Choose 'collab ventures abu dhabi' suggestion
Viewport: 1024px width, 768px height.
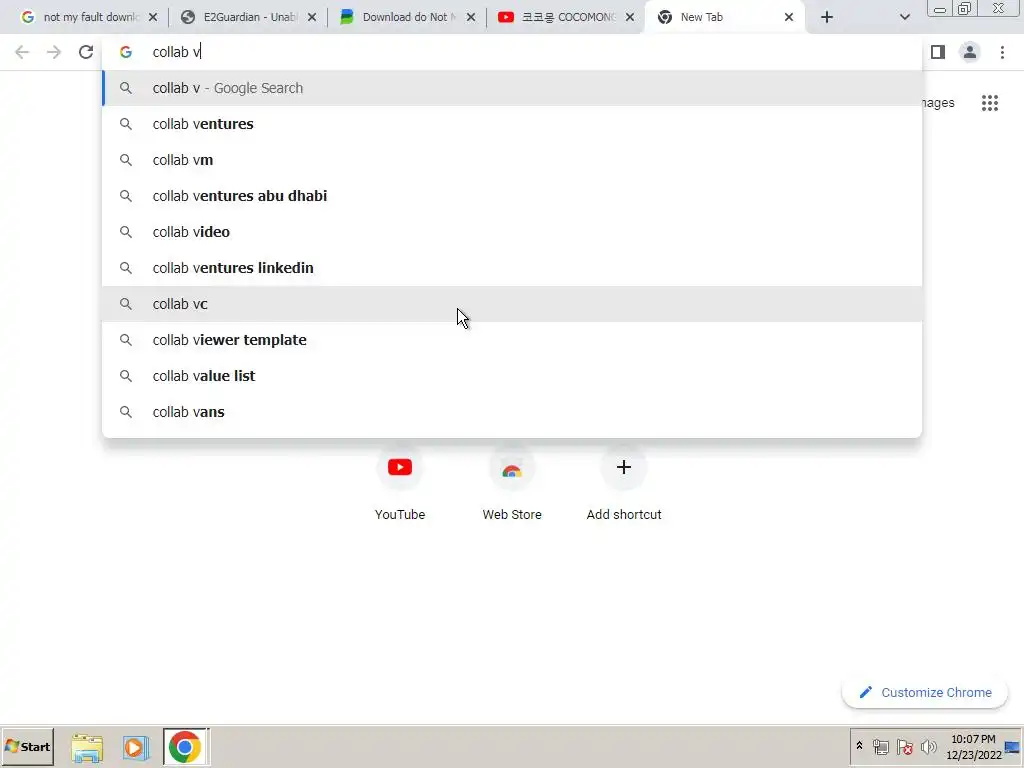point(512,196)
